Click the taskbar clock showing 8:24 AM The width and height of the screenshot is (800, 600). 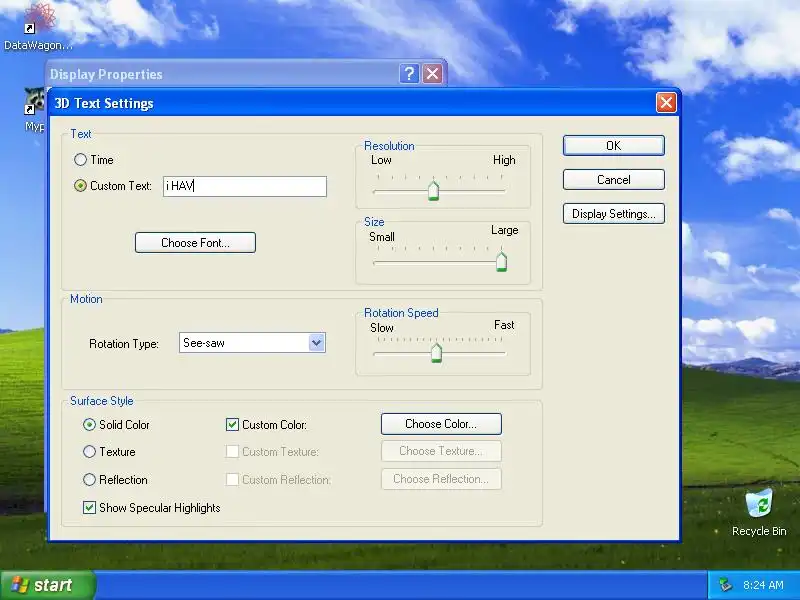click(763, 585)
